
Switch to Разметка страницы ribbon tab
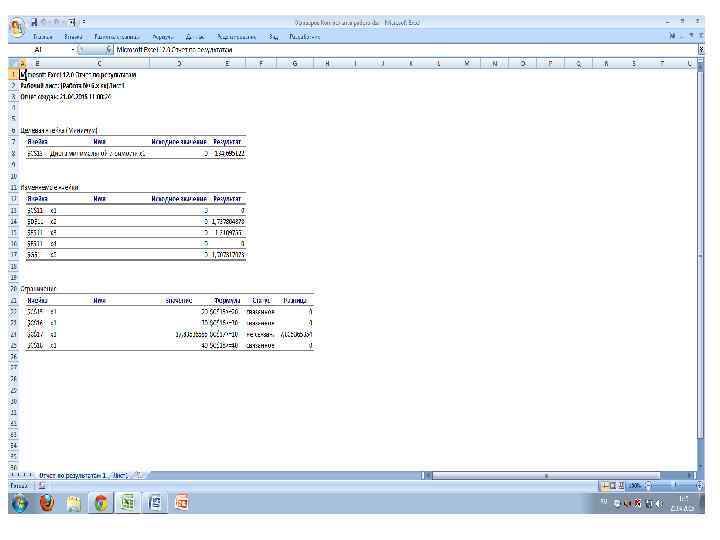coord(117,37)
